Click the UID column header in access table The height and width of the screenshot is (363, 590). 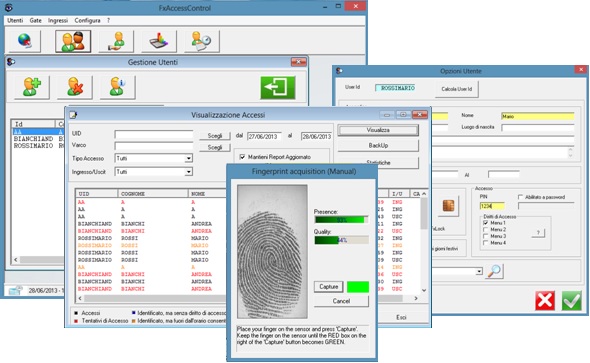(x=97, y=194)
